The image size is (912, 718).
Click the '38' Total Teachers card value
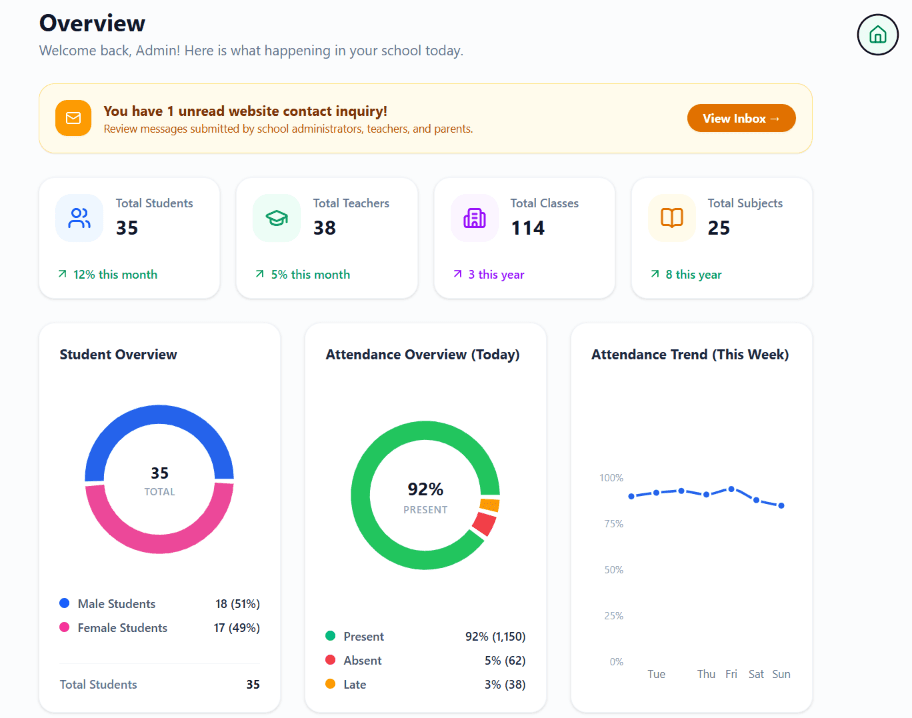pos(325,228)
